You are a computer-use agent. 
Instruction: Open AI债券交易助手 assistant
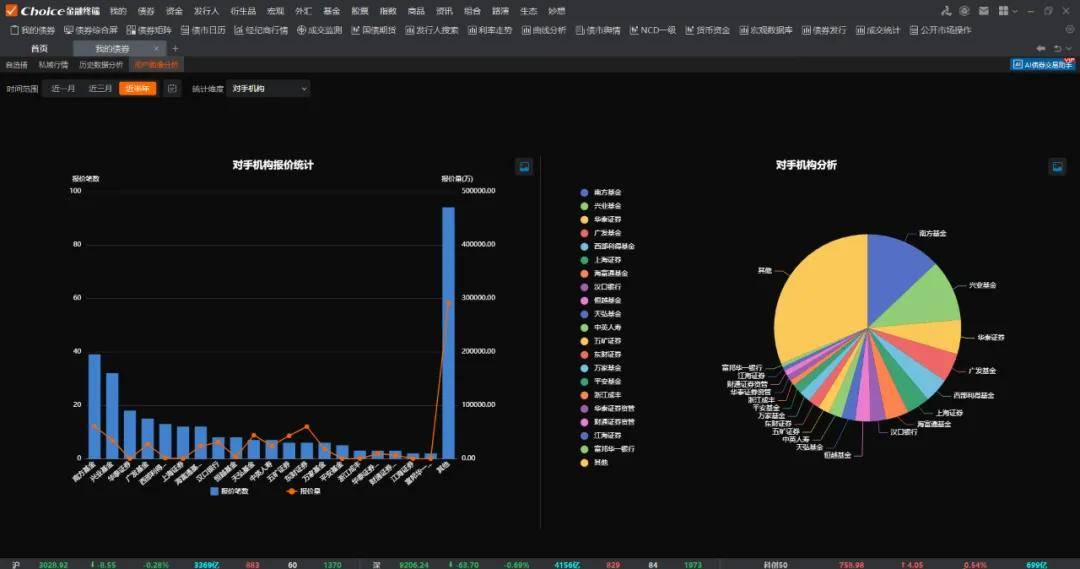coord(1043,65)
